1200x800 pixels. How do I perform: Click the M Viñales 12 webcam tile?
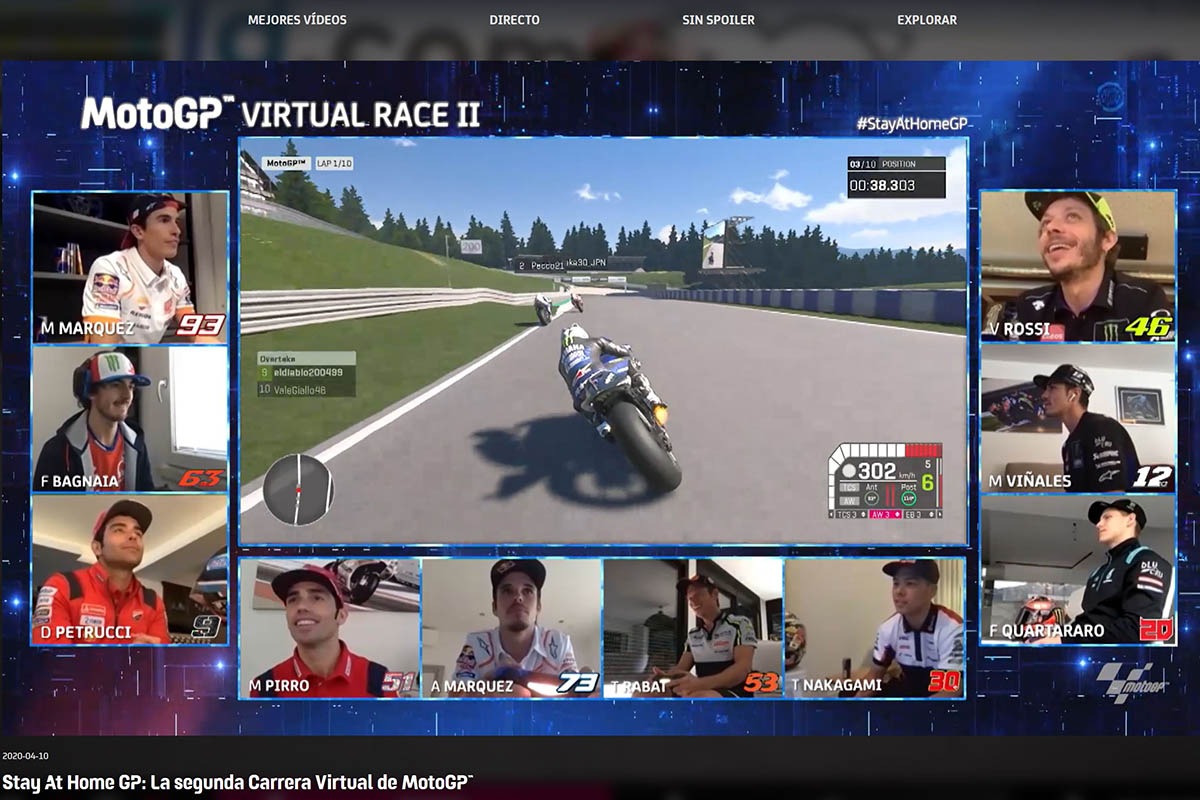tap(1077, 418)
